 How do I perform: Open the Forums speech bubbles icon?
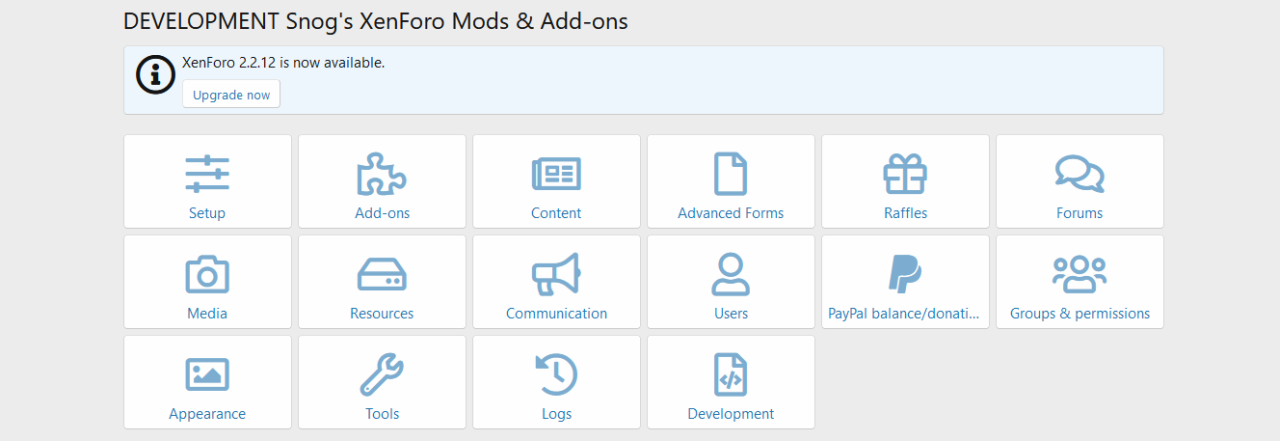[1079, 174]
